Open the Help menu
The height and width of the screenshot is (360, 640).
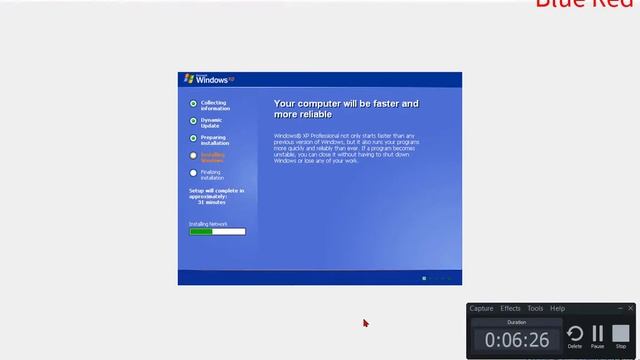[557, 309]
